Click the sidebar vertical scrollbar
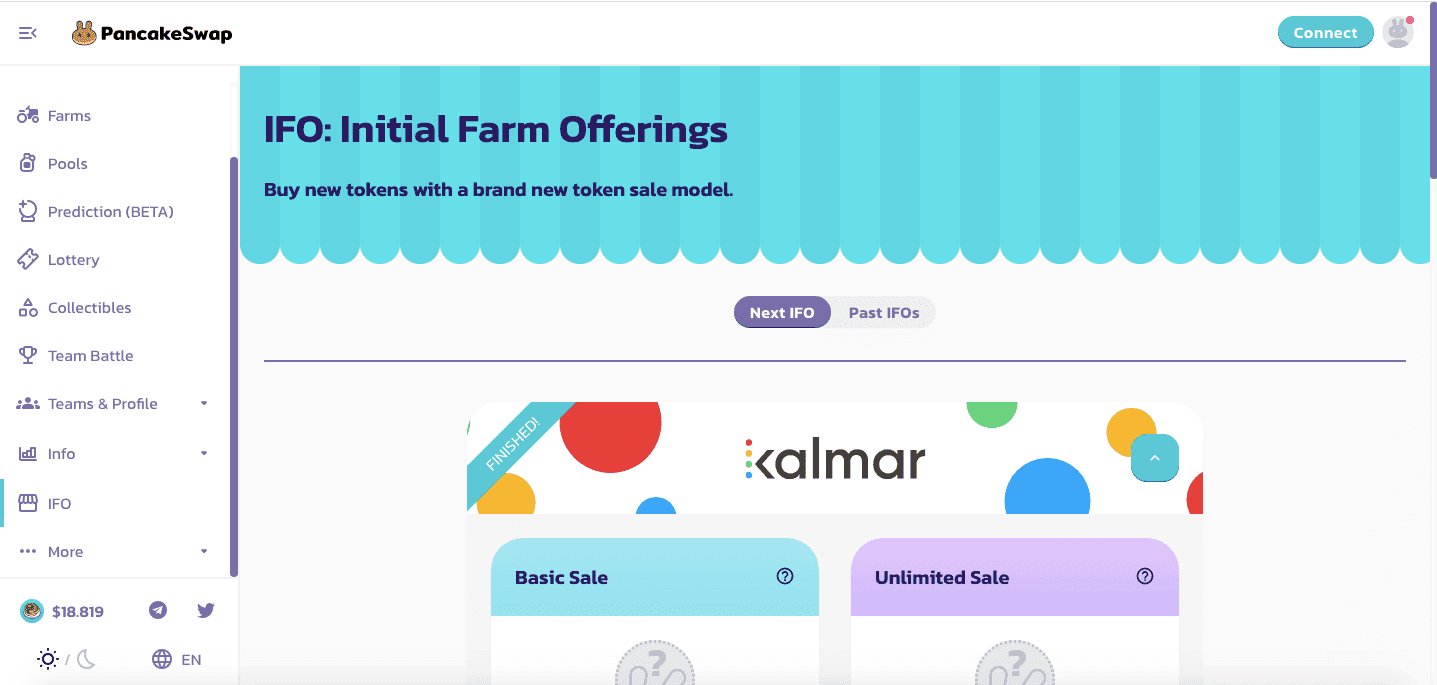The height and width of the screenshot is (685, 1437). click(x=234, y=366)
